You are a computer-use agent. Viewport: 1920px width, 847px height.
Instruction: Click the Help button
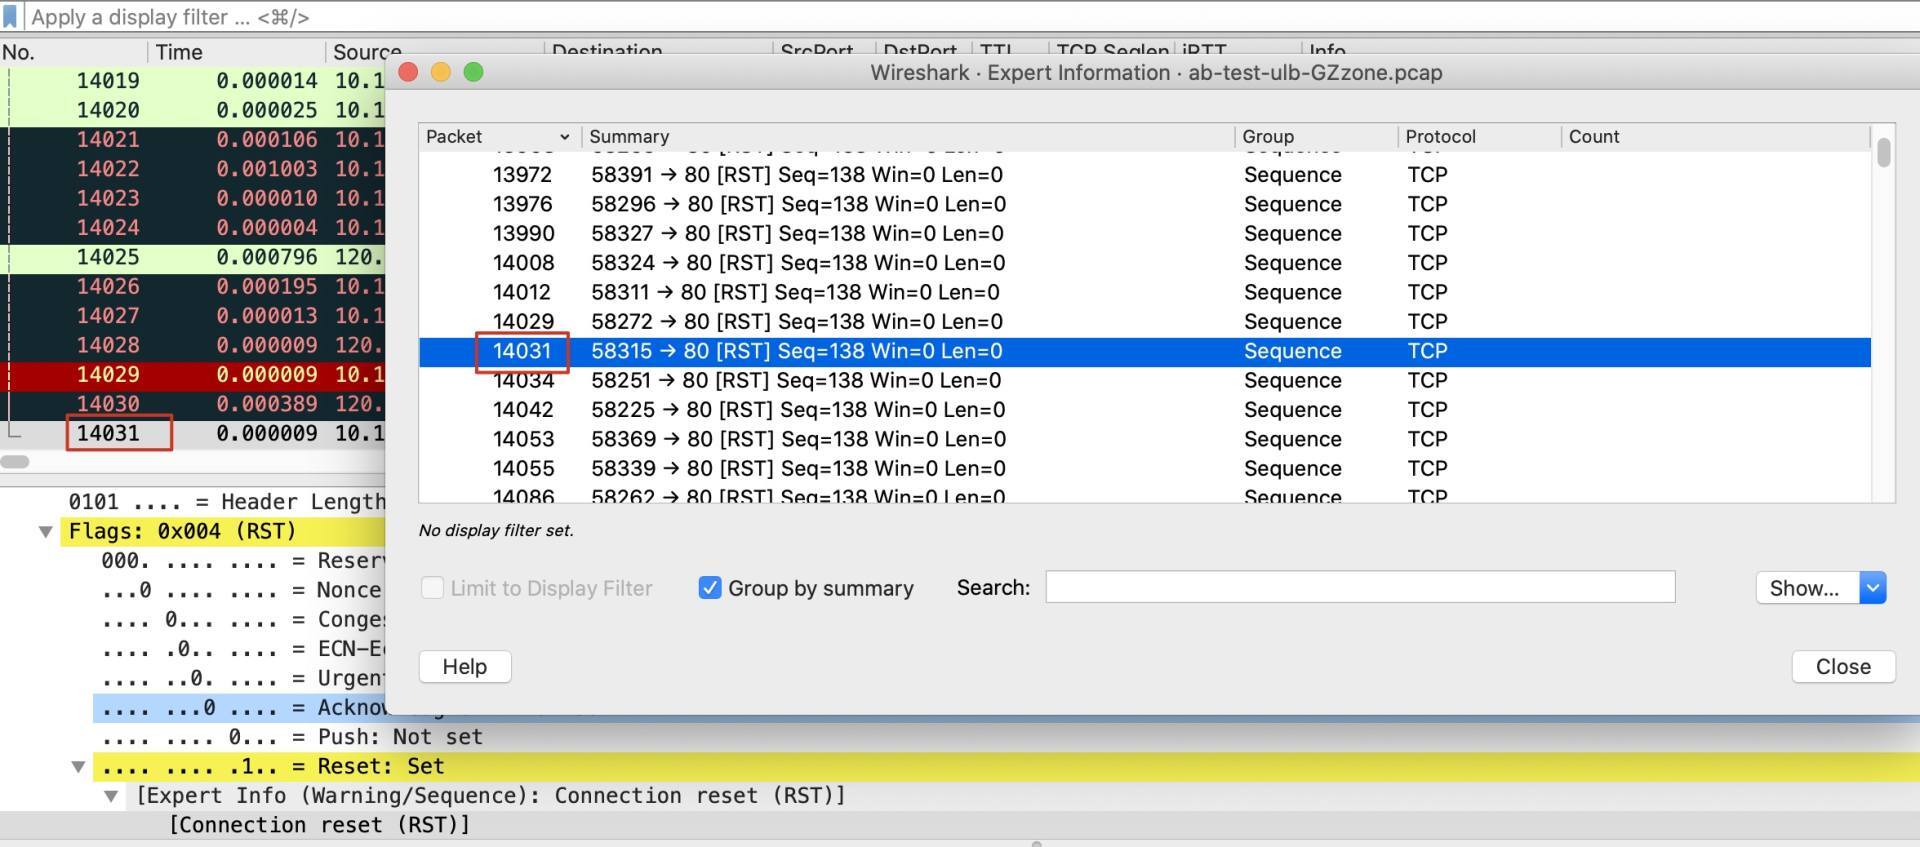[x=465, y=667]
